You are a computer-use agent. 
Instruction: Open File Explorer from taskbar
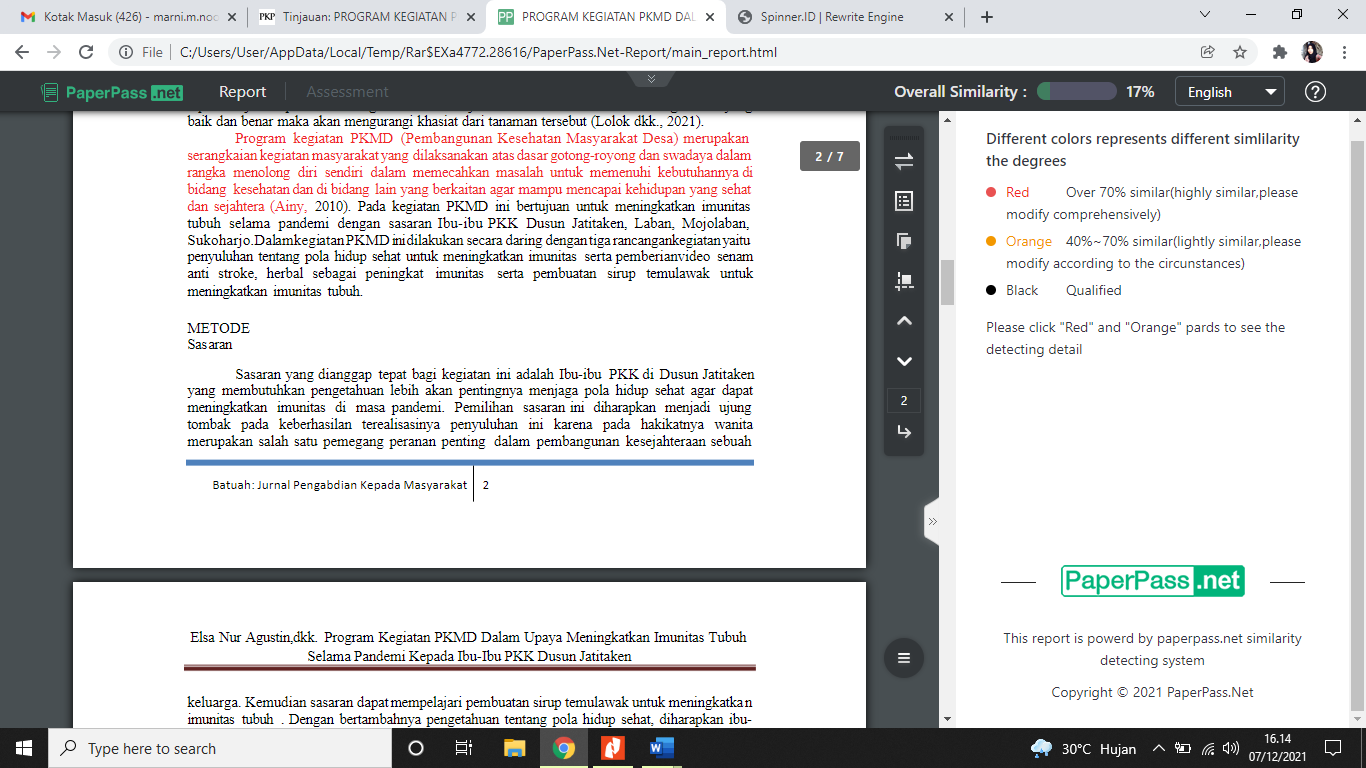(x=514, y=748)
